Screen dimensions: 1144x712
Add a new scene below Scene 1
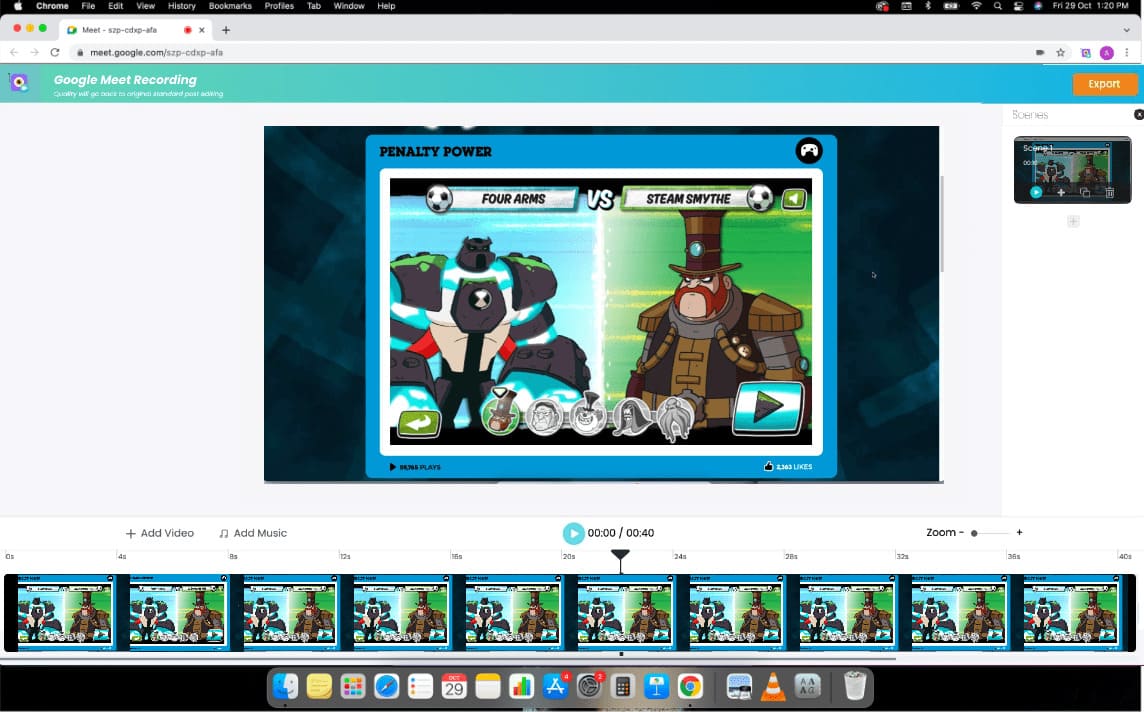click(x=1073, y=221)
